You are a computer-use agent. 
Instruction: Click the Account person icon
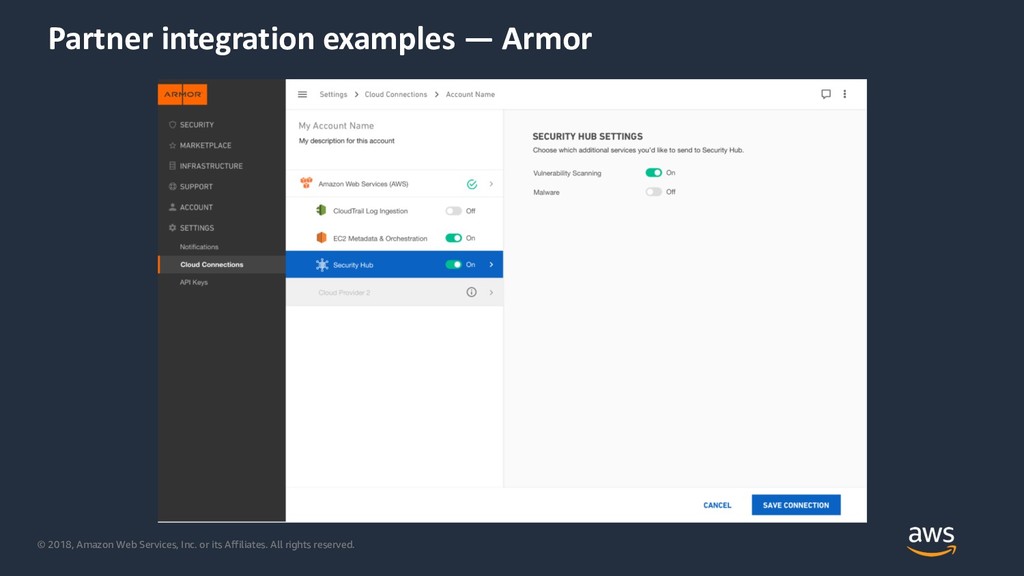(172, 207)
